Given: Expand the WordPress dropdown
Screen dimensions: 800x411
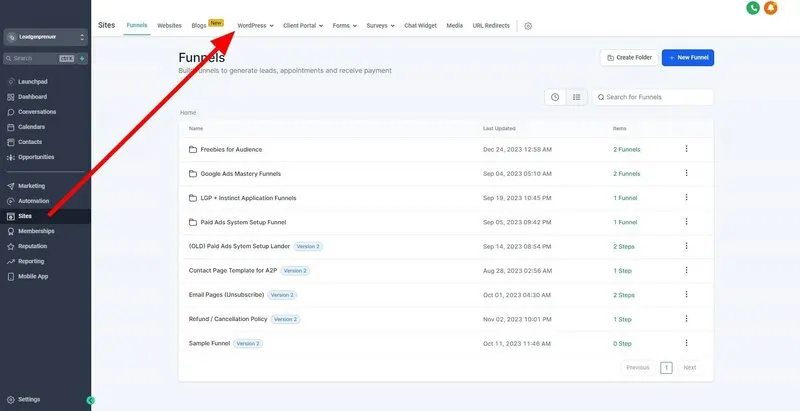Looking at the screenshot, I should 256,25.
